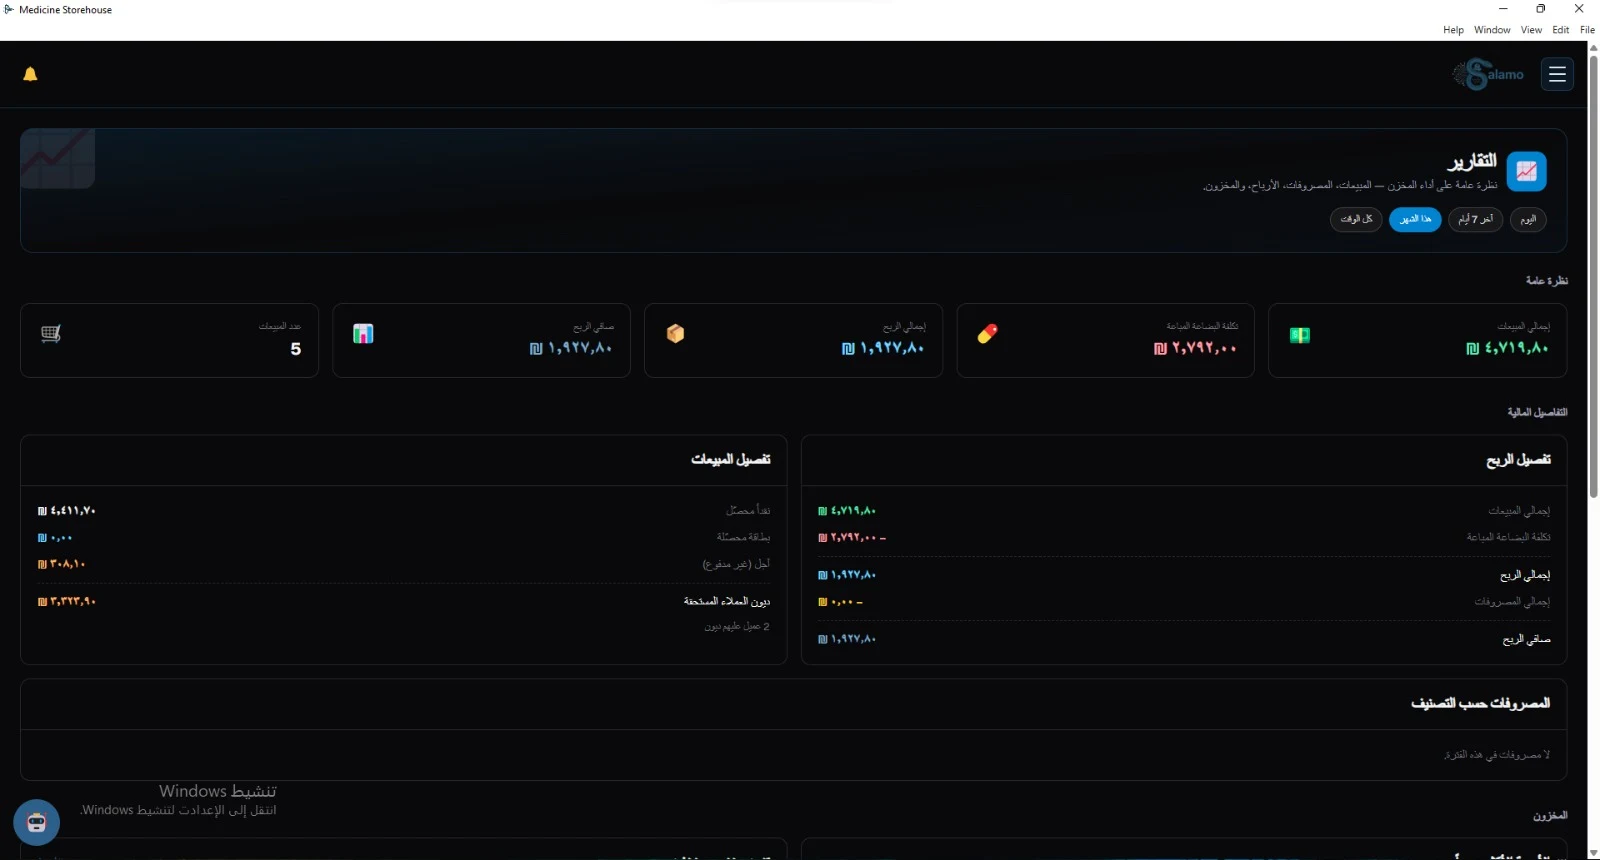Click the vertical scrollbar thumb
Image resolution: width=1600 pixels, height=860 pixels.
pyautogui.click(x=1593, y=275)
